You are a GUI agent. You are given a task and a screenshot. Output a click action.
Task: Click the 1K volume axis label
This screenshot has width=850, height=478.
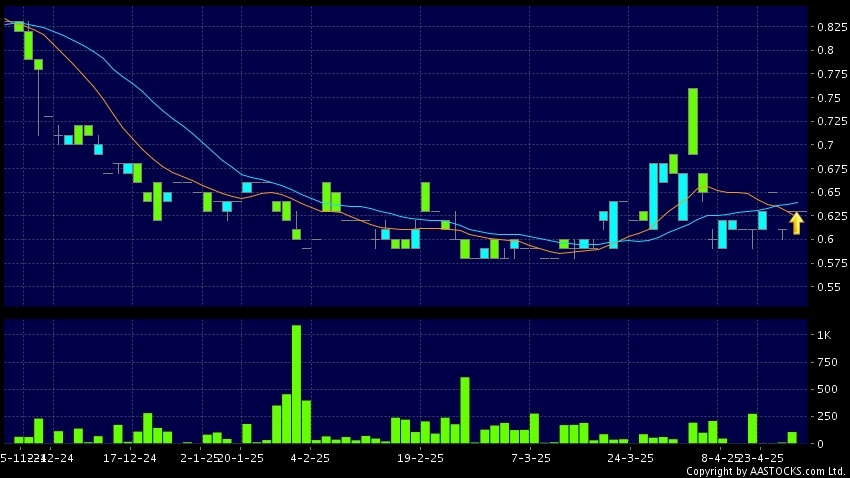pyautogui.click(x=824, y=335)
